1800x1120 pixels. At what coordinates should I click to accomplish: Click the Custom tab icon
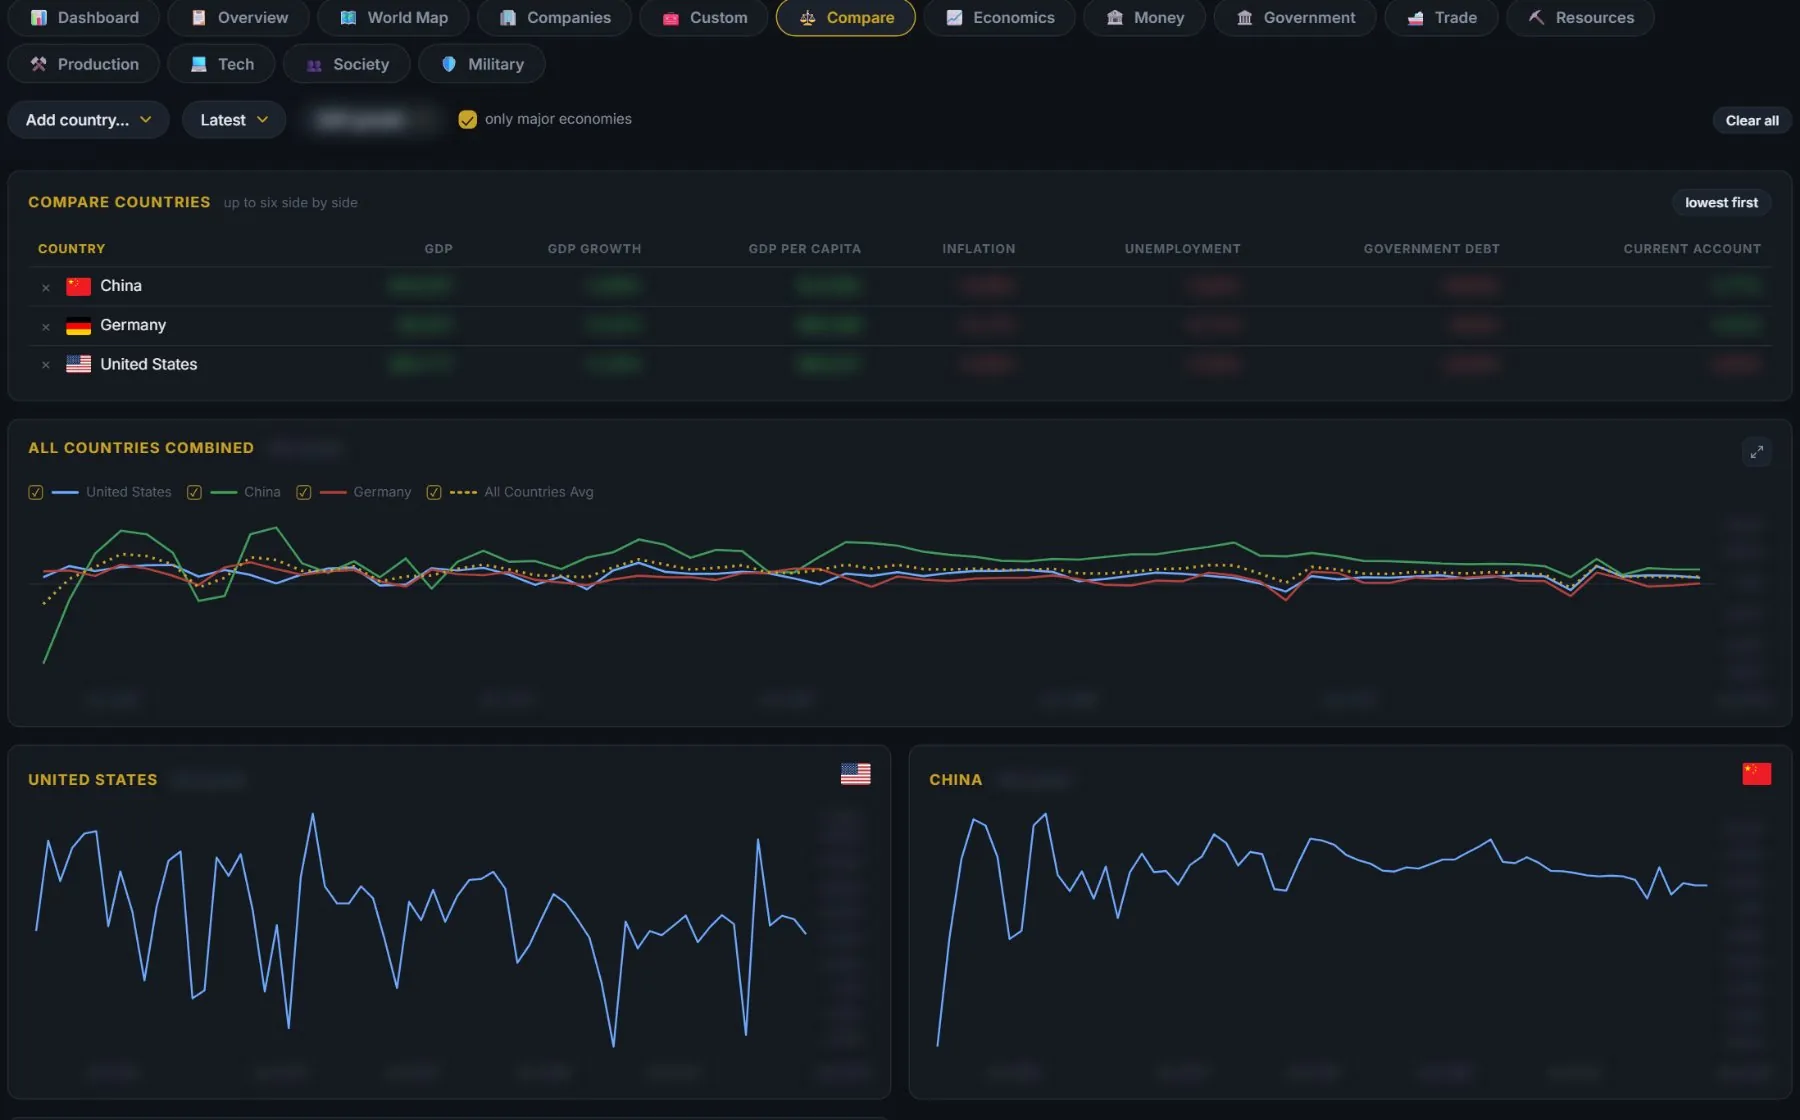(671, 18)
